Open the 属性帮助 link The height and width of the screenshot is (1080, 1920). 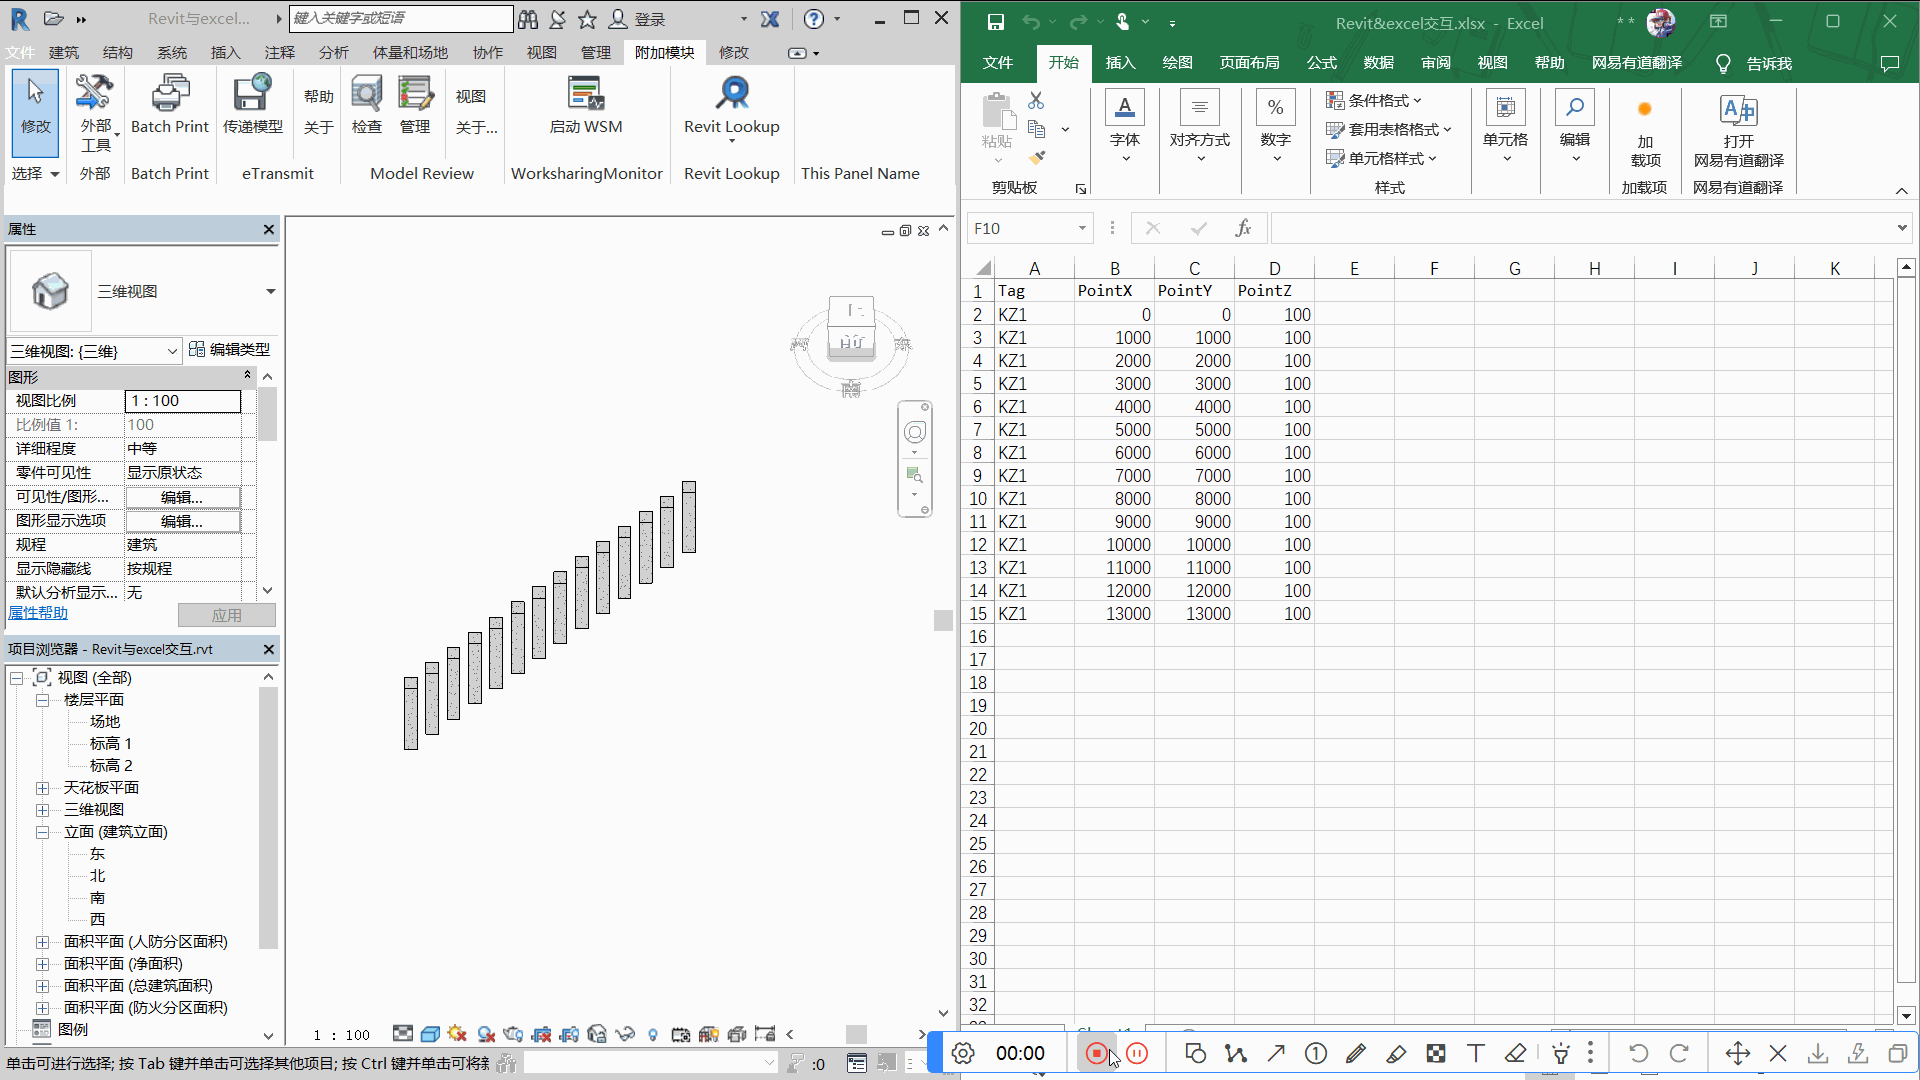[38, 613]
